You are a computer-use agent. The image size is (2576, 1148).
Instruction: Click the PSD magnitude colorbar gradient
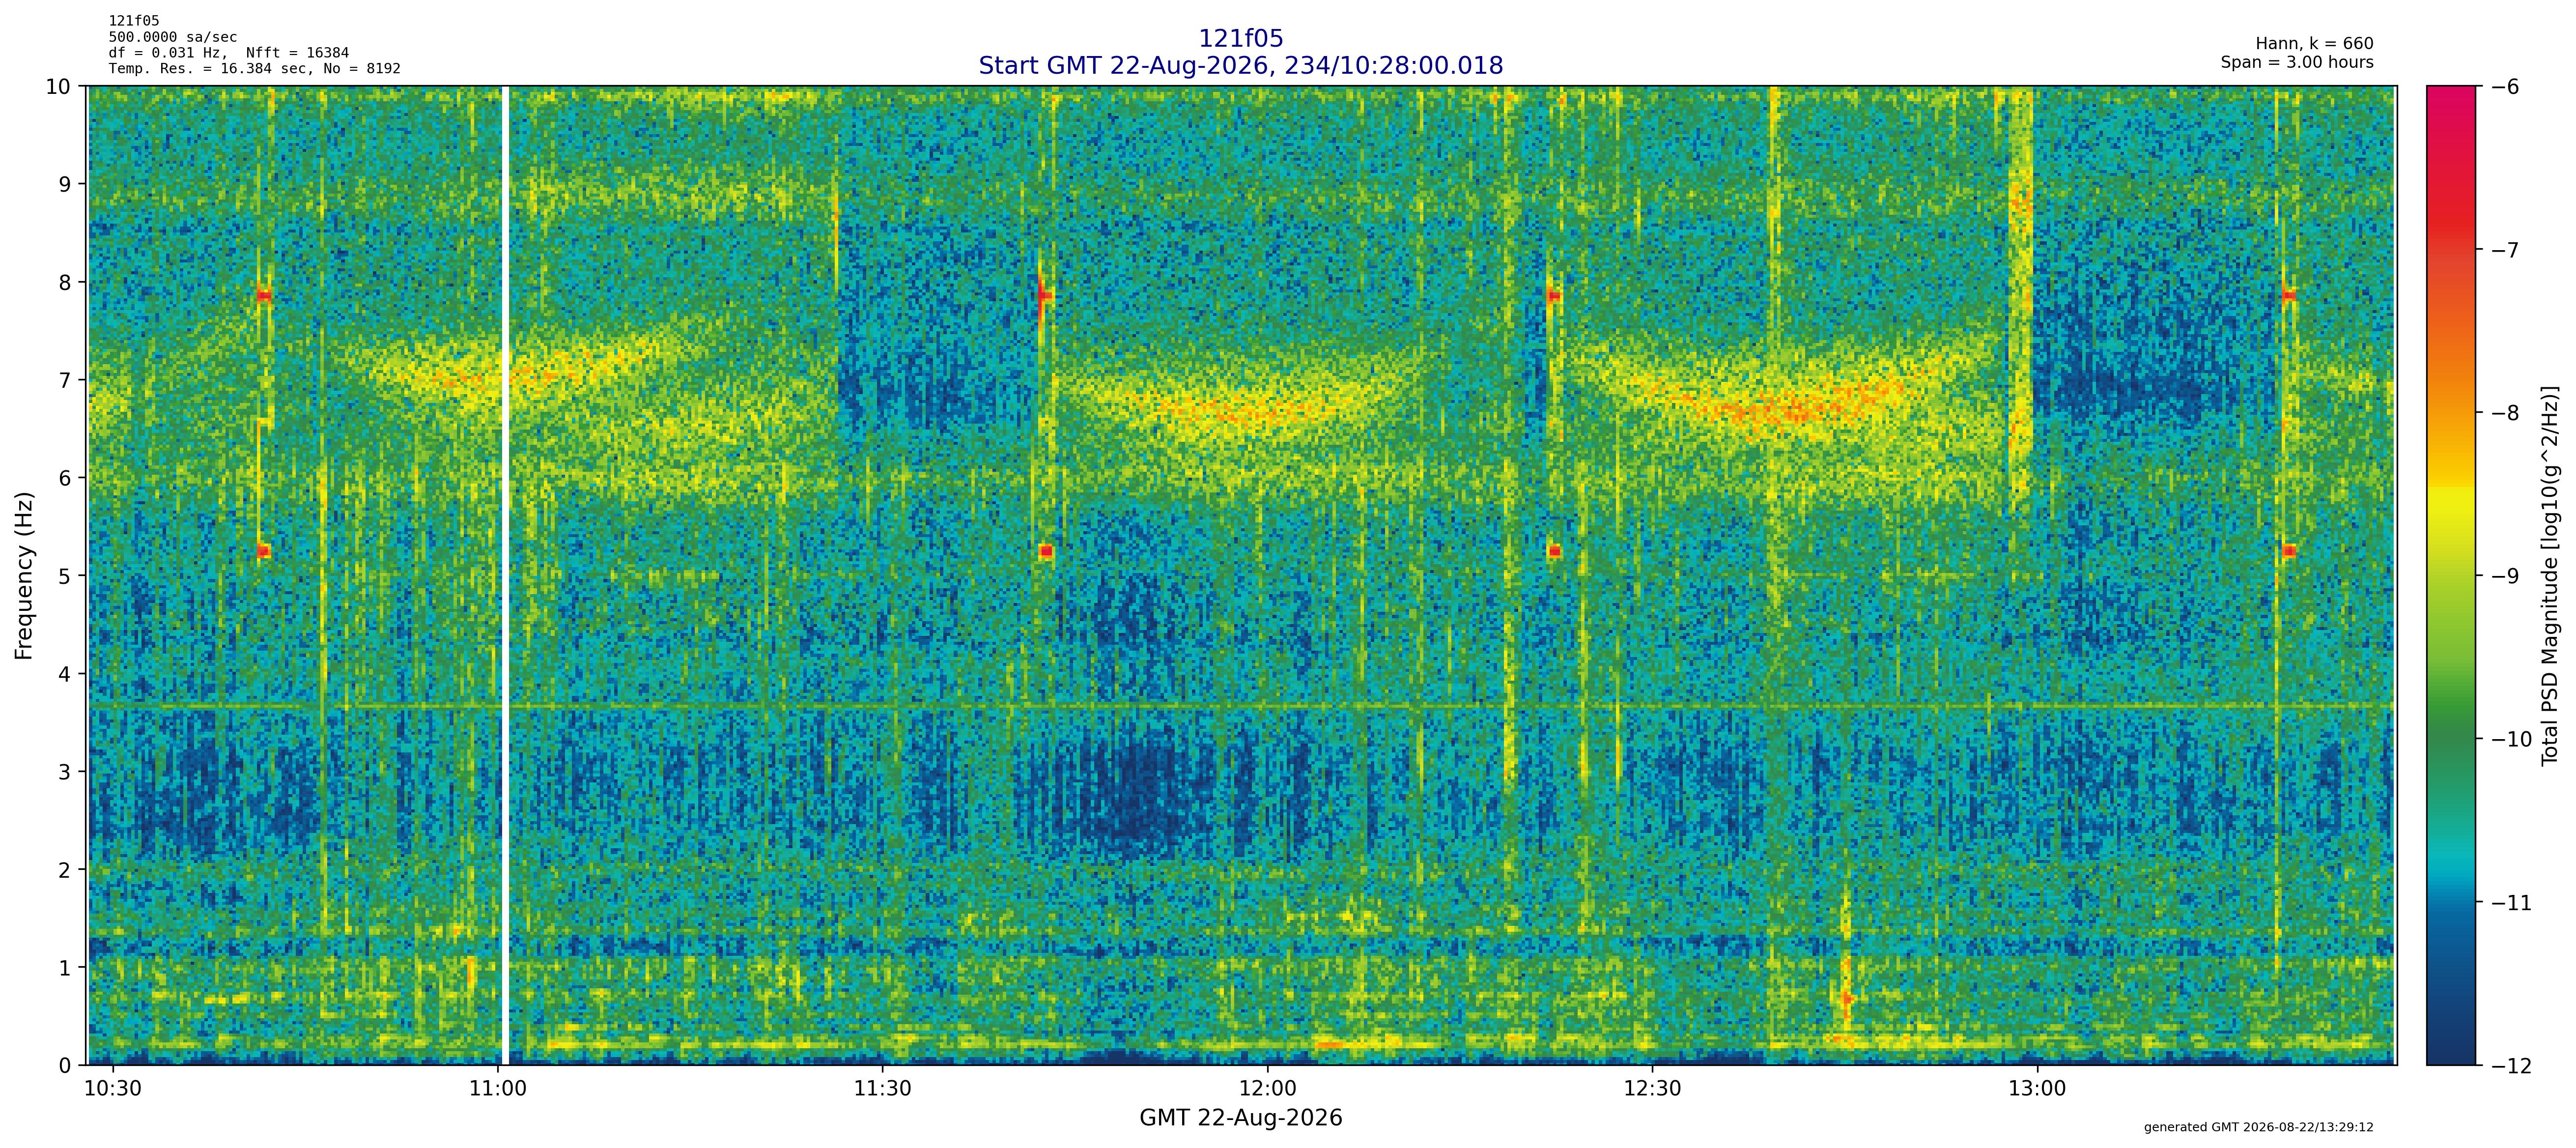click(2451, 576)
